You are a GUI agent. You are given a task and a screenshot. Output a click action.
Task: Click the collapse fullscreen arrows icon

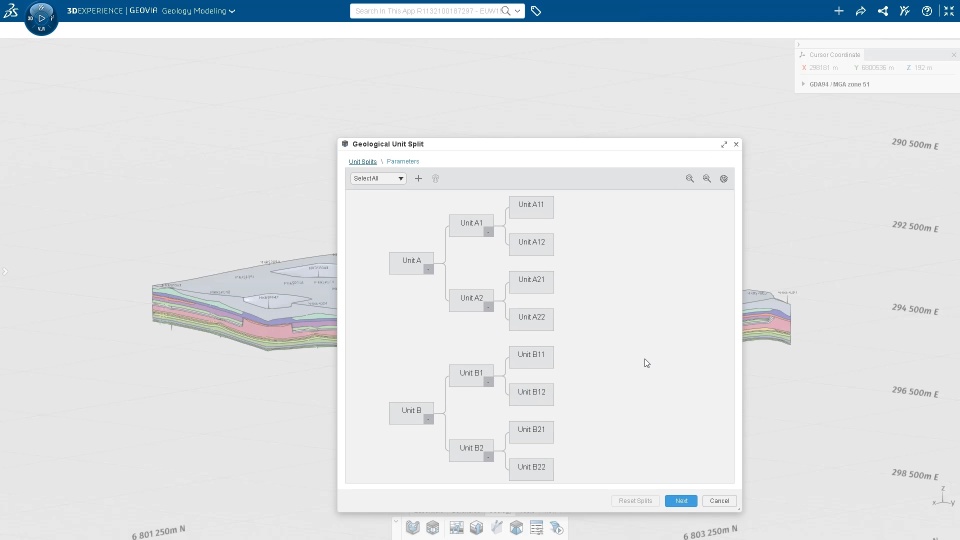(949, 11)
